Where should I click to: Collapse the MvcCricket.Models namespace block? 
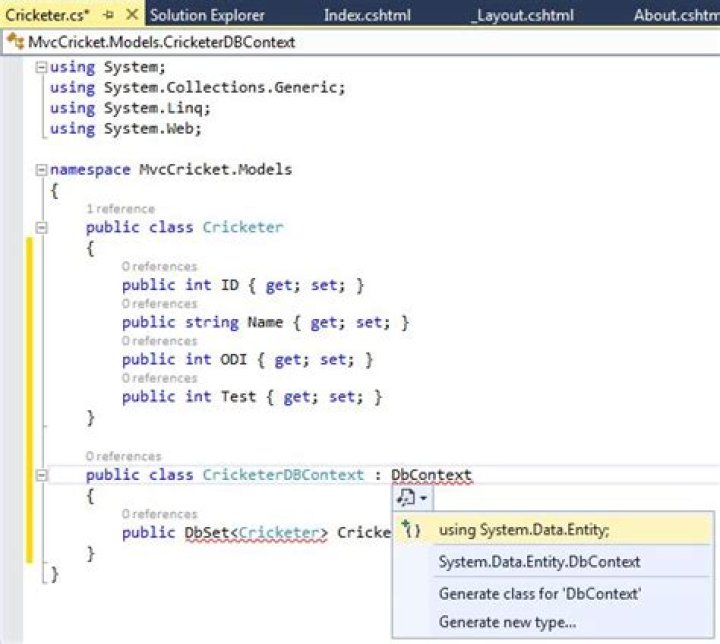click(41, 170)
